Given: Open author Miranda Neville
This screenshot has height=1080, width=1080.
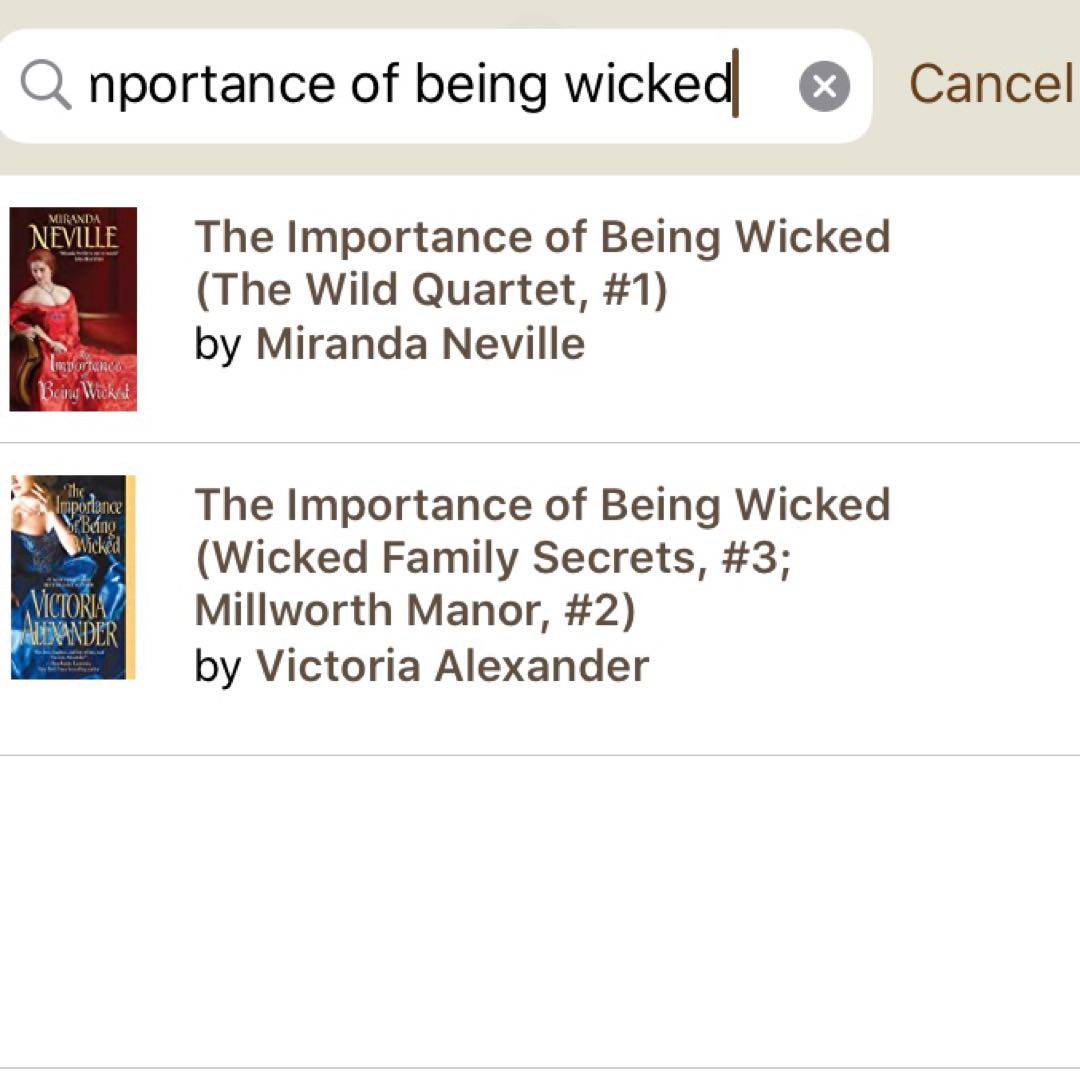Looking at the screenshot, I should coord(420,343).
